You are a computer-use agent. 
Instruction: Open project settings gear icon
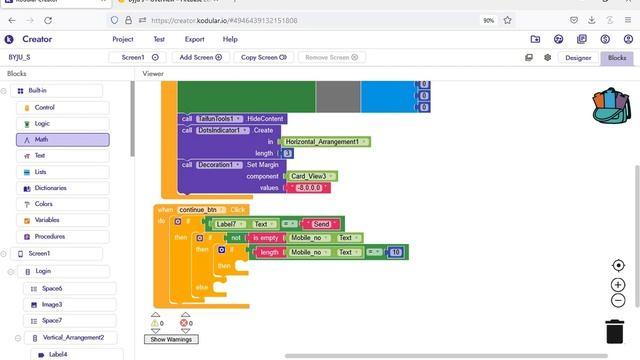547,58
